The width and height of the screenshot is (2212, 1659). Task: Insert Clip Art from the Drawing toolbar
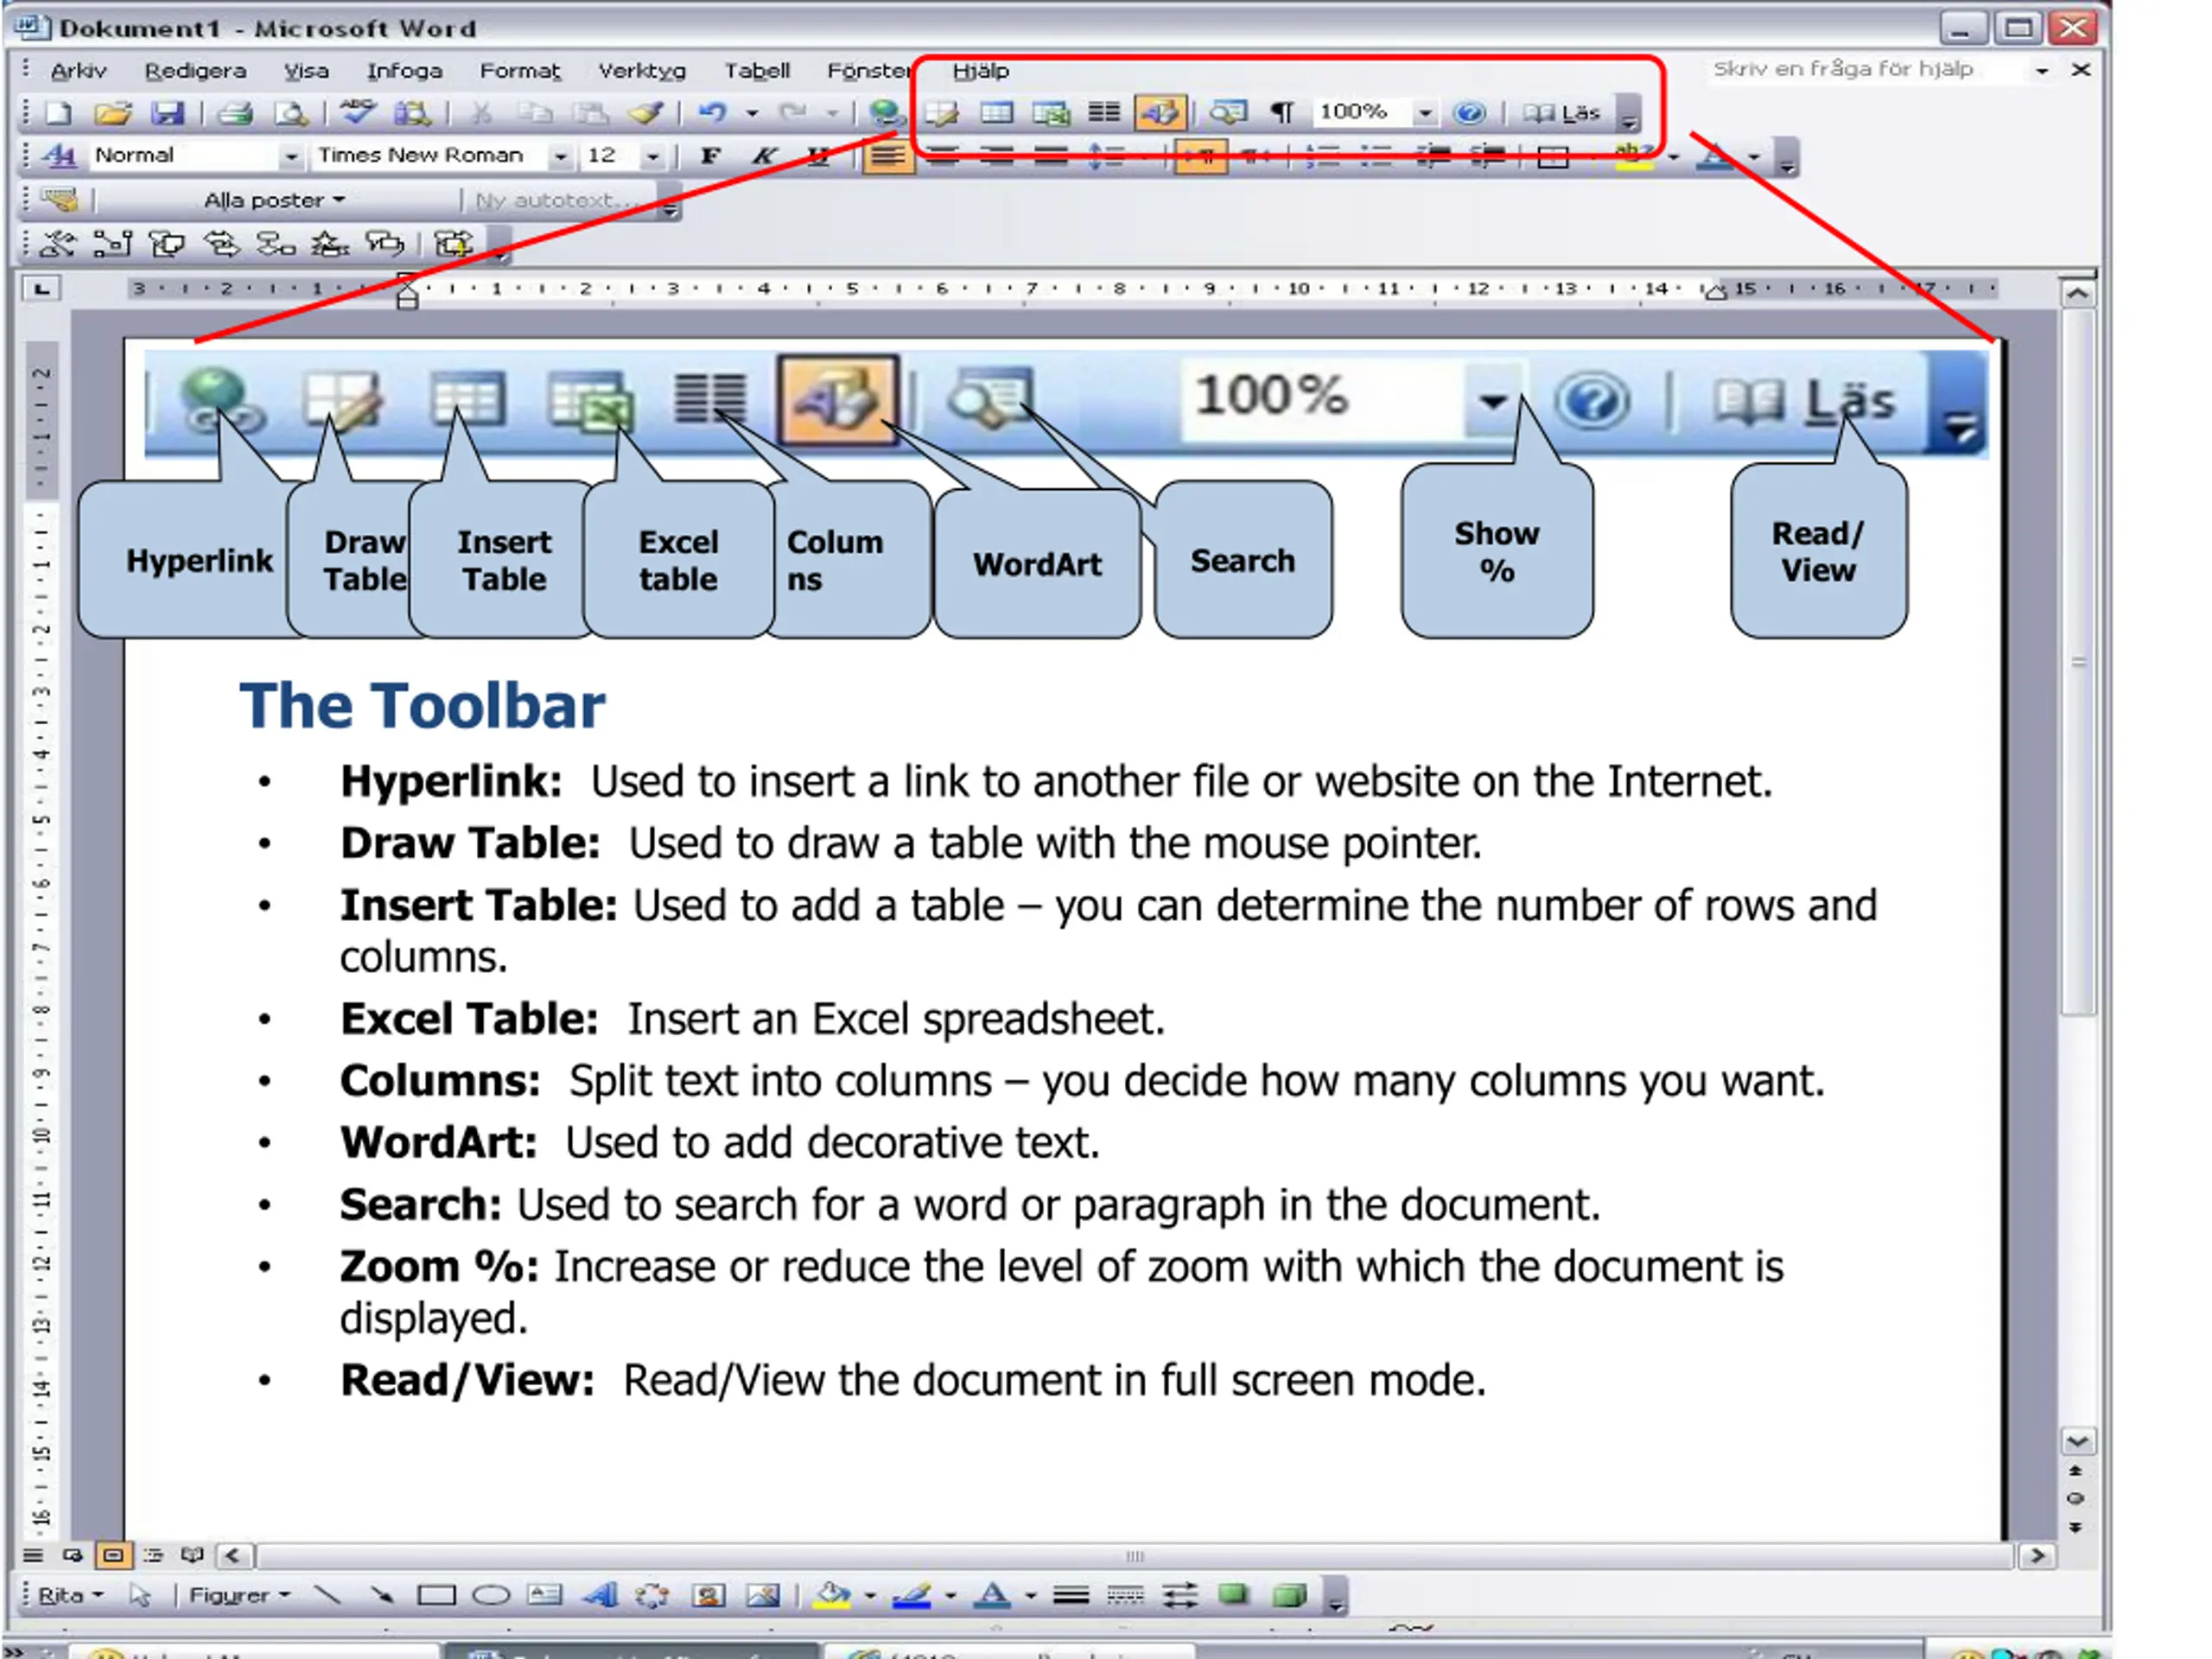click(x=709, y=1595)
